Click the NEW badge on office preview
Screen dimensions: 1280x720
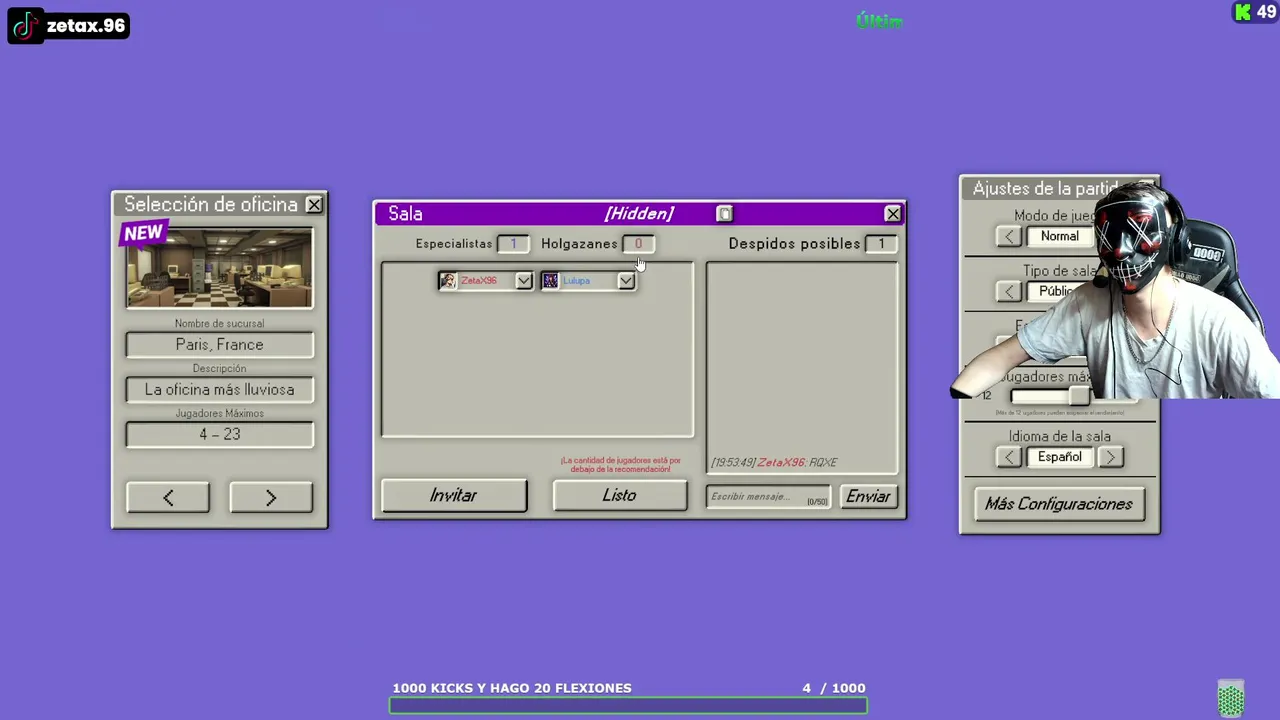[x=143, y=234]
